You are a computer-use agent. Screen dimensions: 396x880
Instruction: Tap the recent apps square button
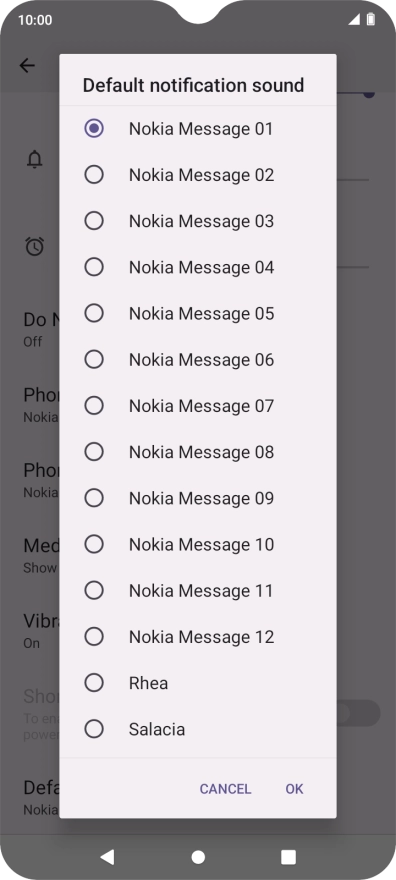288,856
